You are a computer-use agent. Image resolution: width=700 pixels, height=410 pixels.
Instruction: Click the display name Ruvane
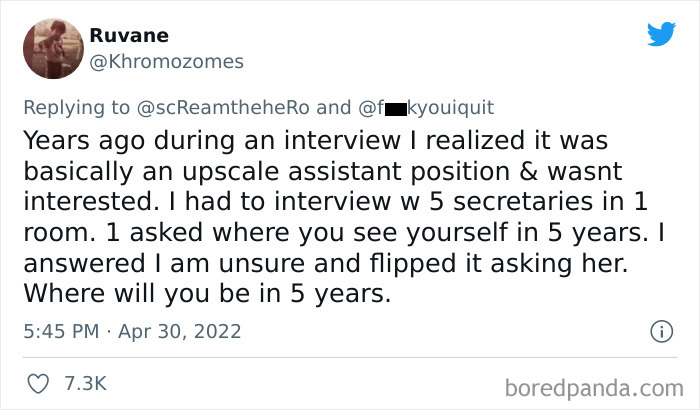point(124,36)
